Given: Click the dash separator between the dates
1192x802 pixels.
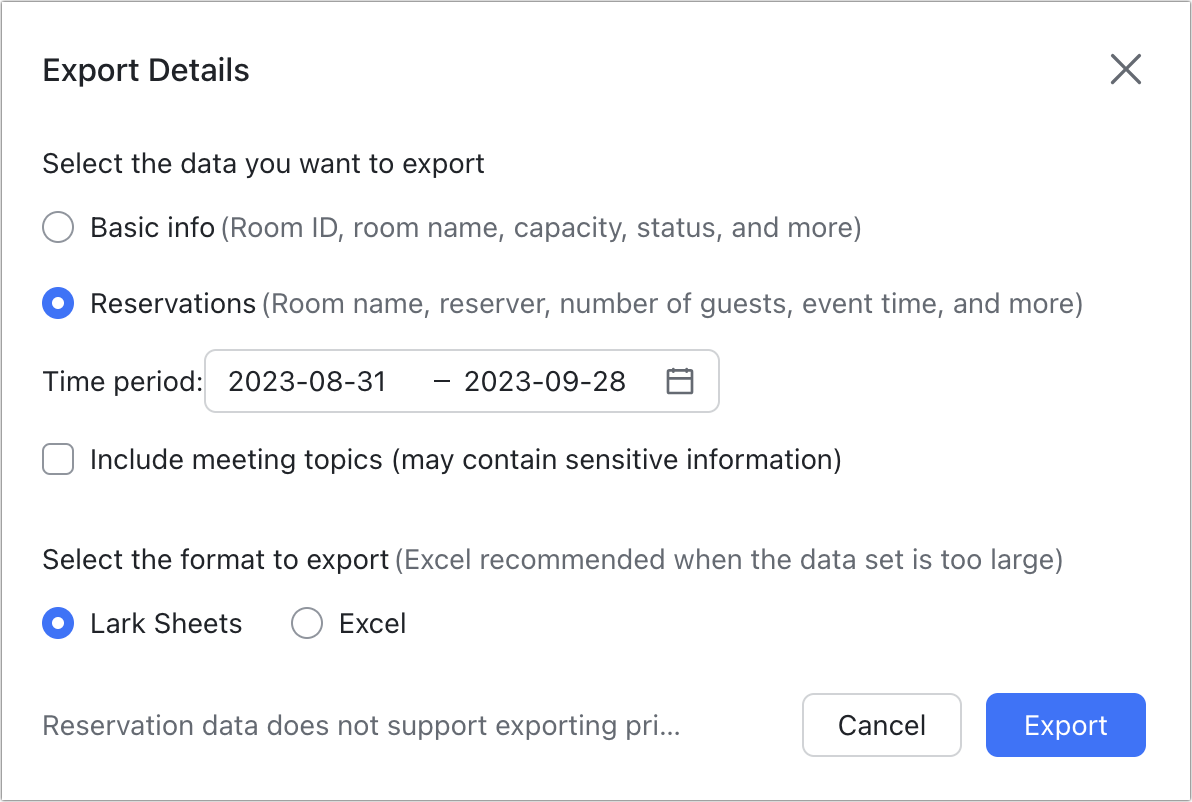Looking at the screenshot, I should [441, 381].
